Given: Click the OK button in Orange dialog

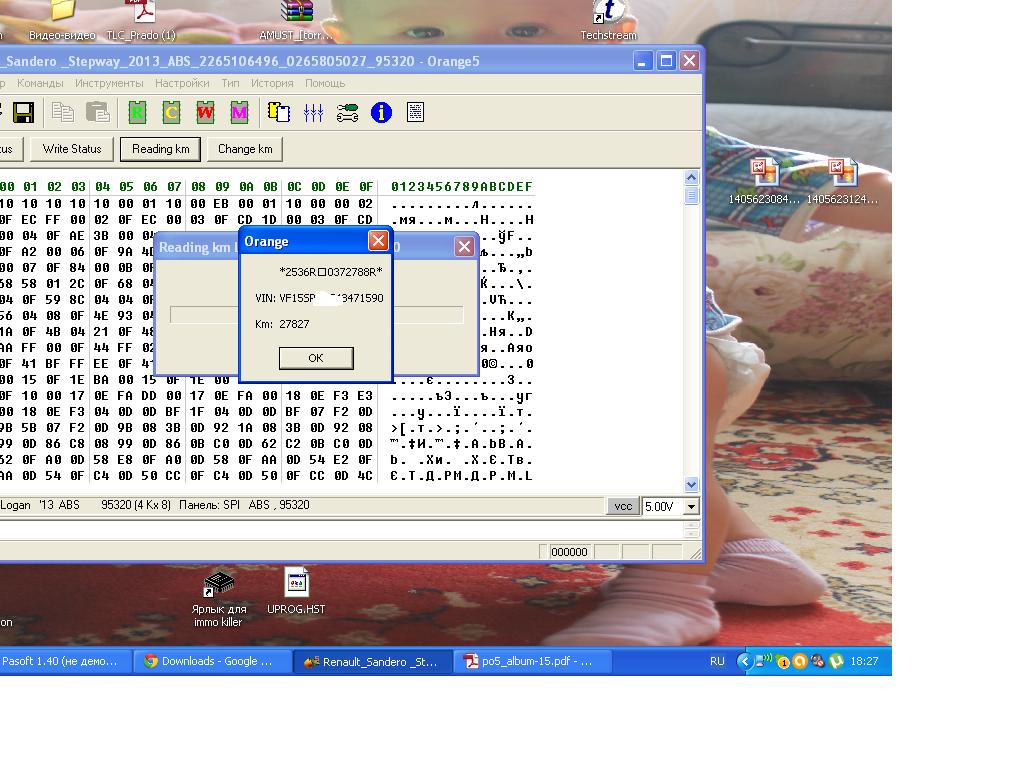Looking at the screenshot, I should (316, 358).
